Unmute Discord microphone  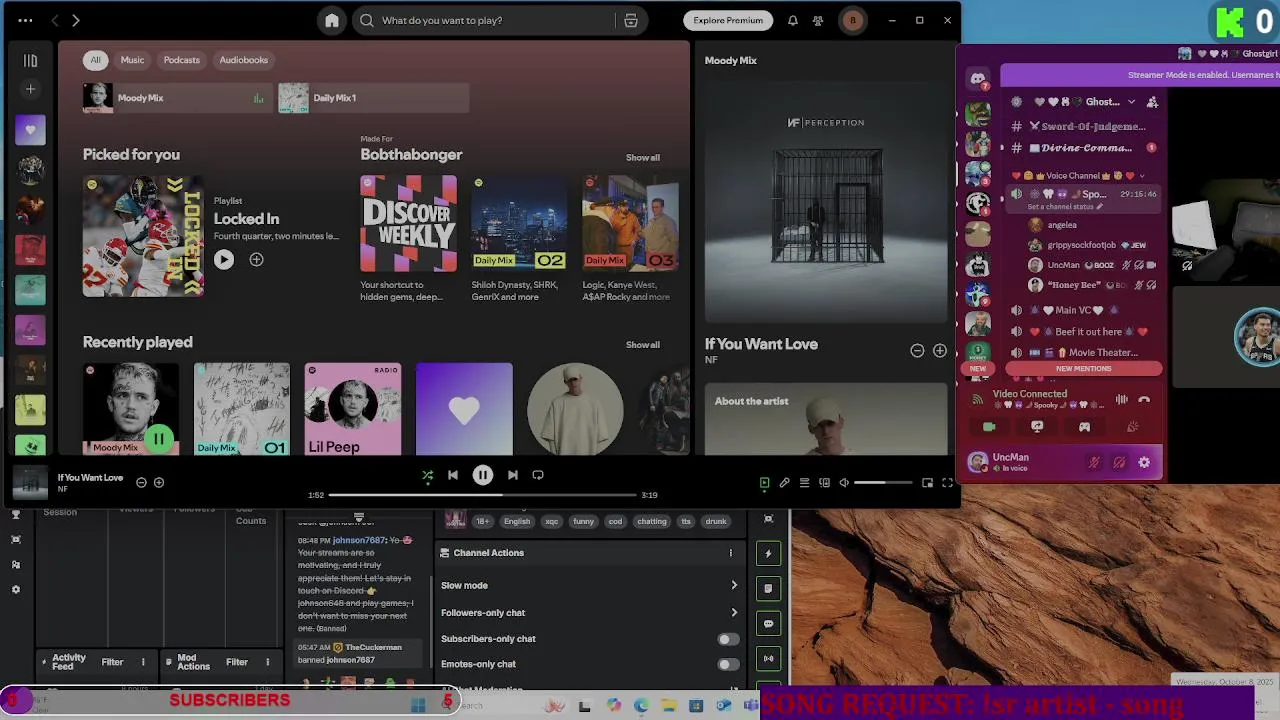[1094, 463]
